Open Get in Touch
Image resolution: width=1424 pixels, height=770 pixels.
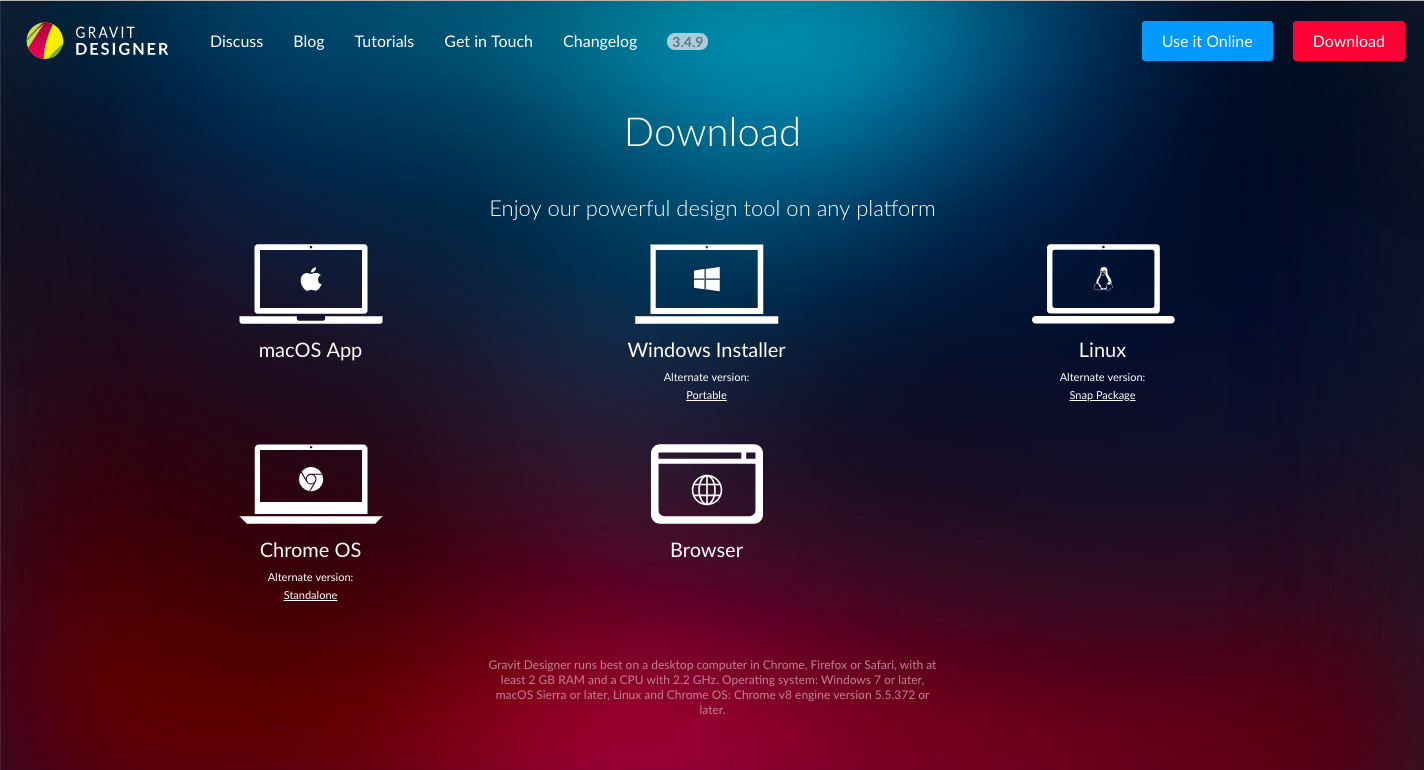coord(488,41)
